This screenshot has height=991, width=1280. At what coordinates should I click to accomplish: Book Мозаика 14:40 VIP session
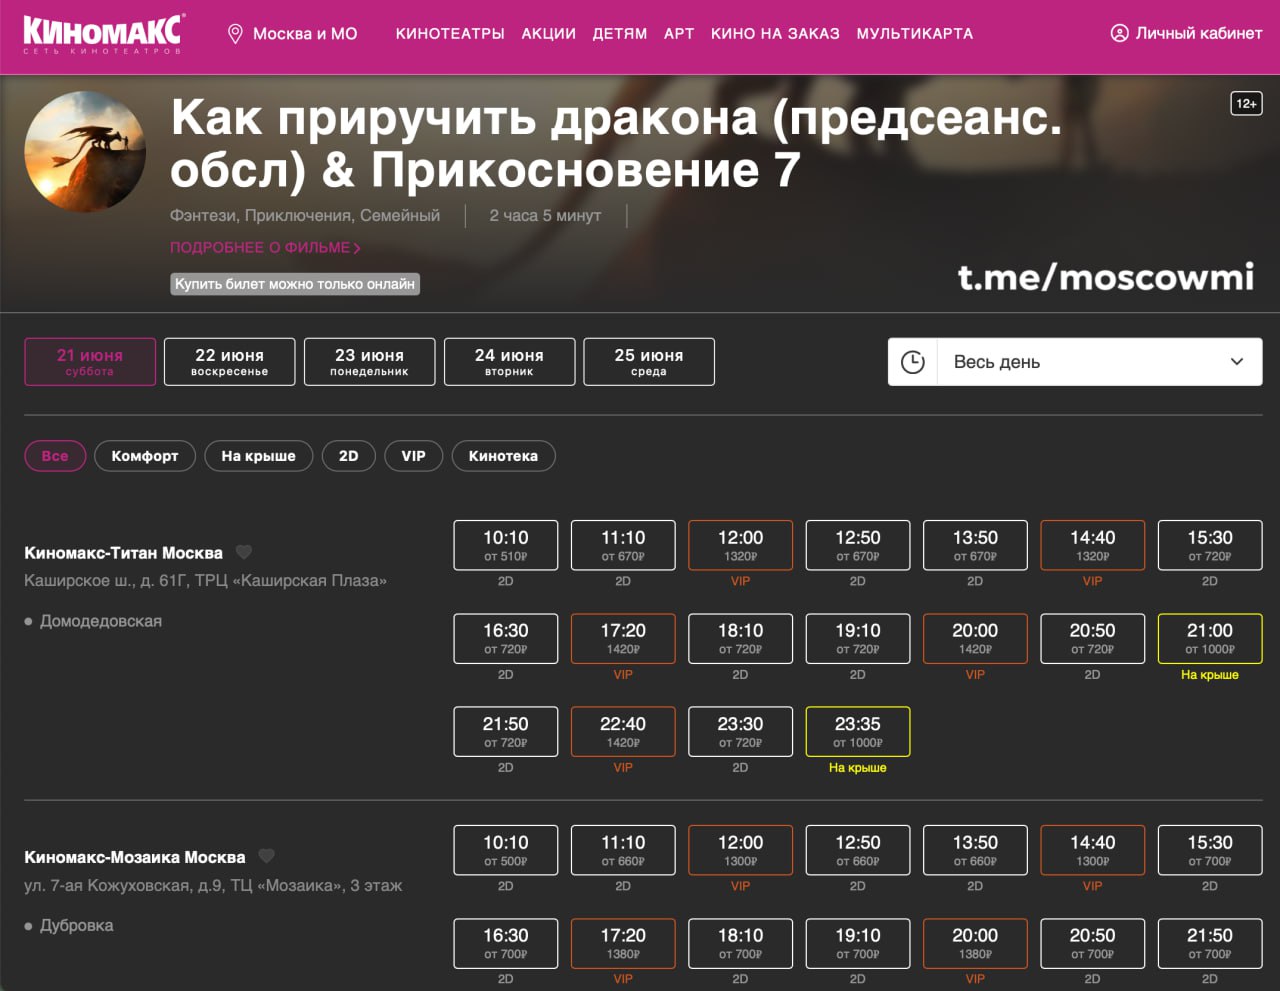(x=1093, y=850)
